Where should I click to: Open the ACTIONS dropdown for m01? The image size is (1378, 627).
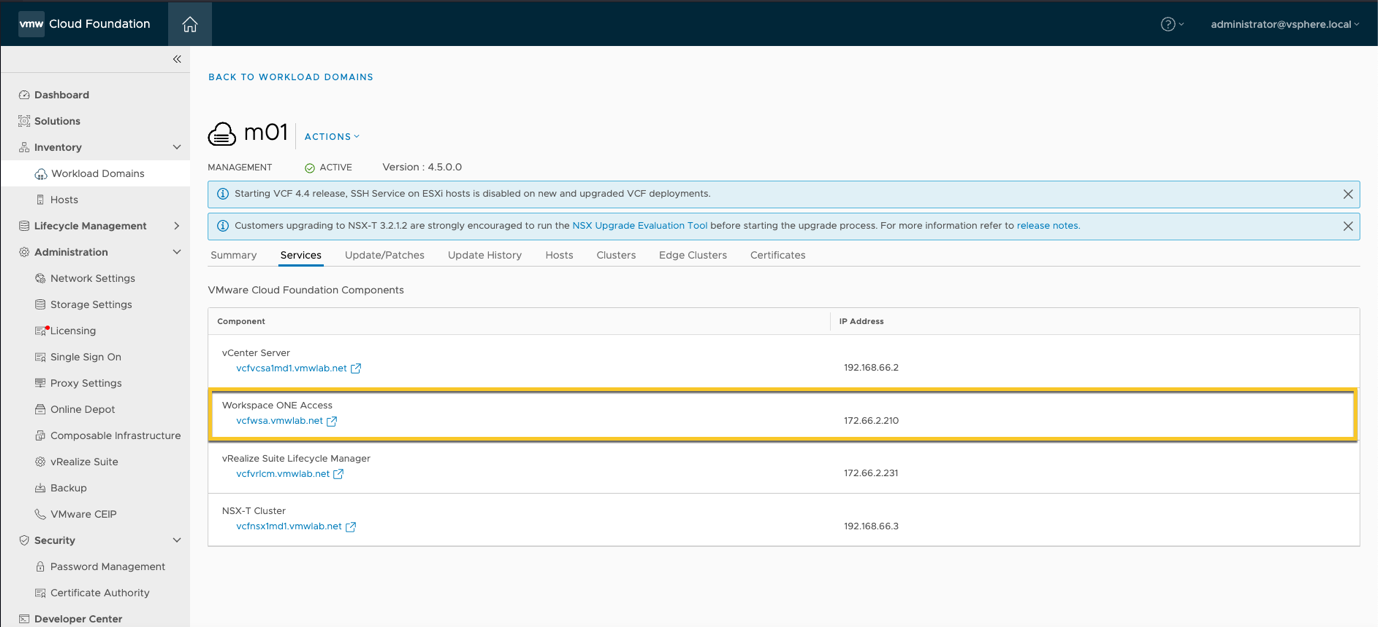point(332,137)
